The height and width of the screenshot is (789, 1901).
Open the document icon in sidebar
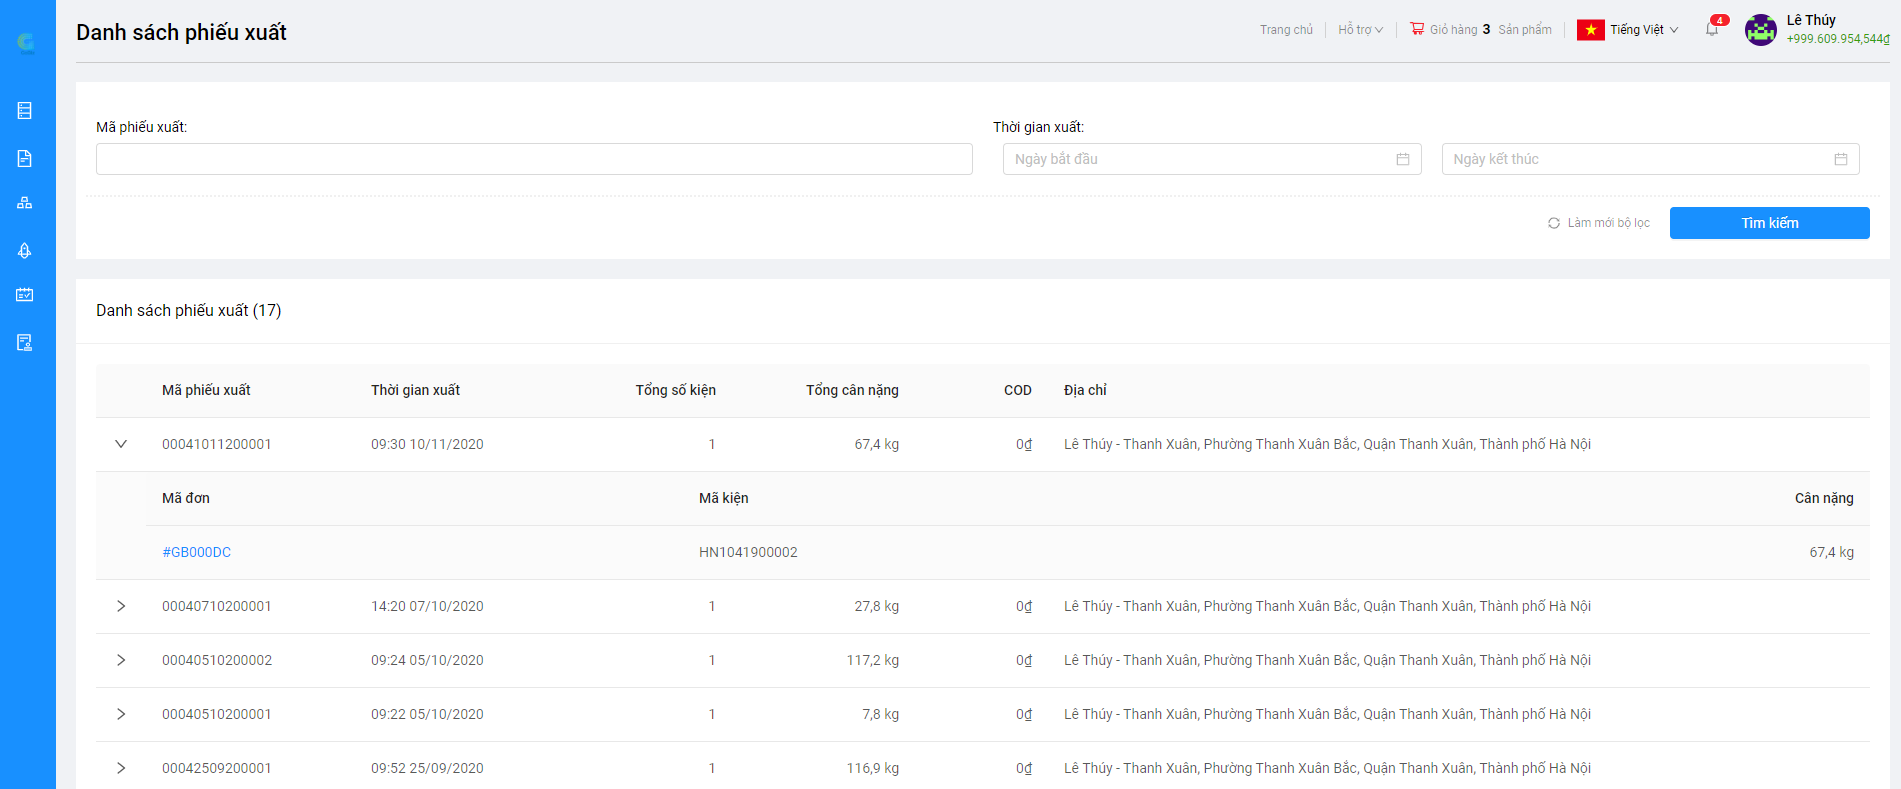pos(25,158)
